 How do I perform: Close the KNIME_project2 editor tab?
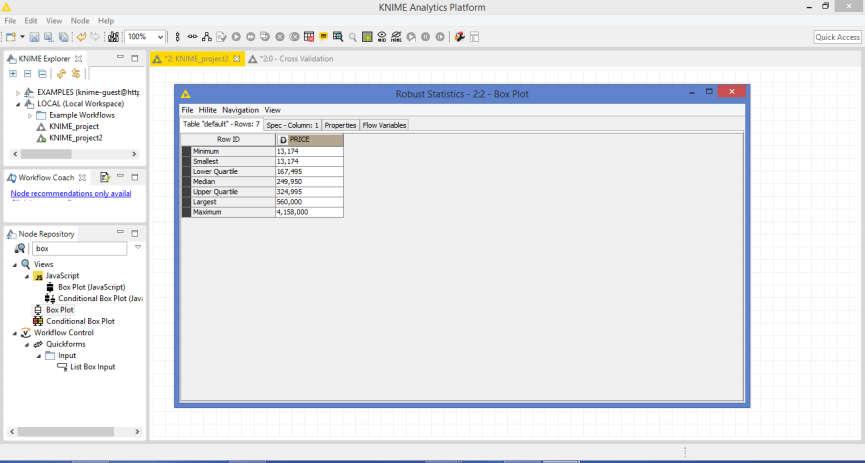237,59
